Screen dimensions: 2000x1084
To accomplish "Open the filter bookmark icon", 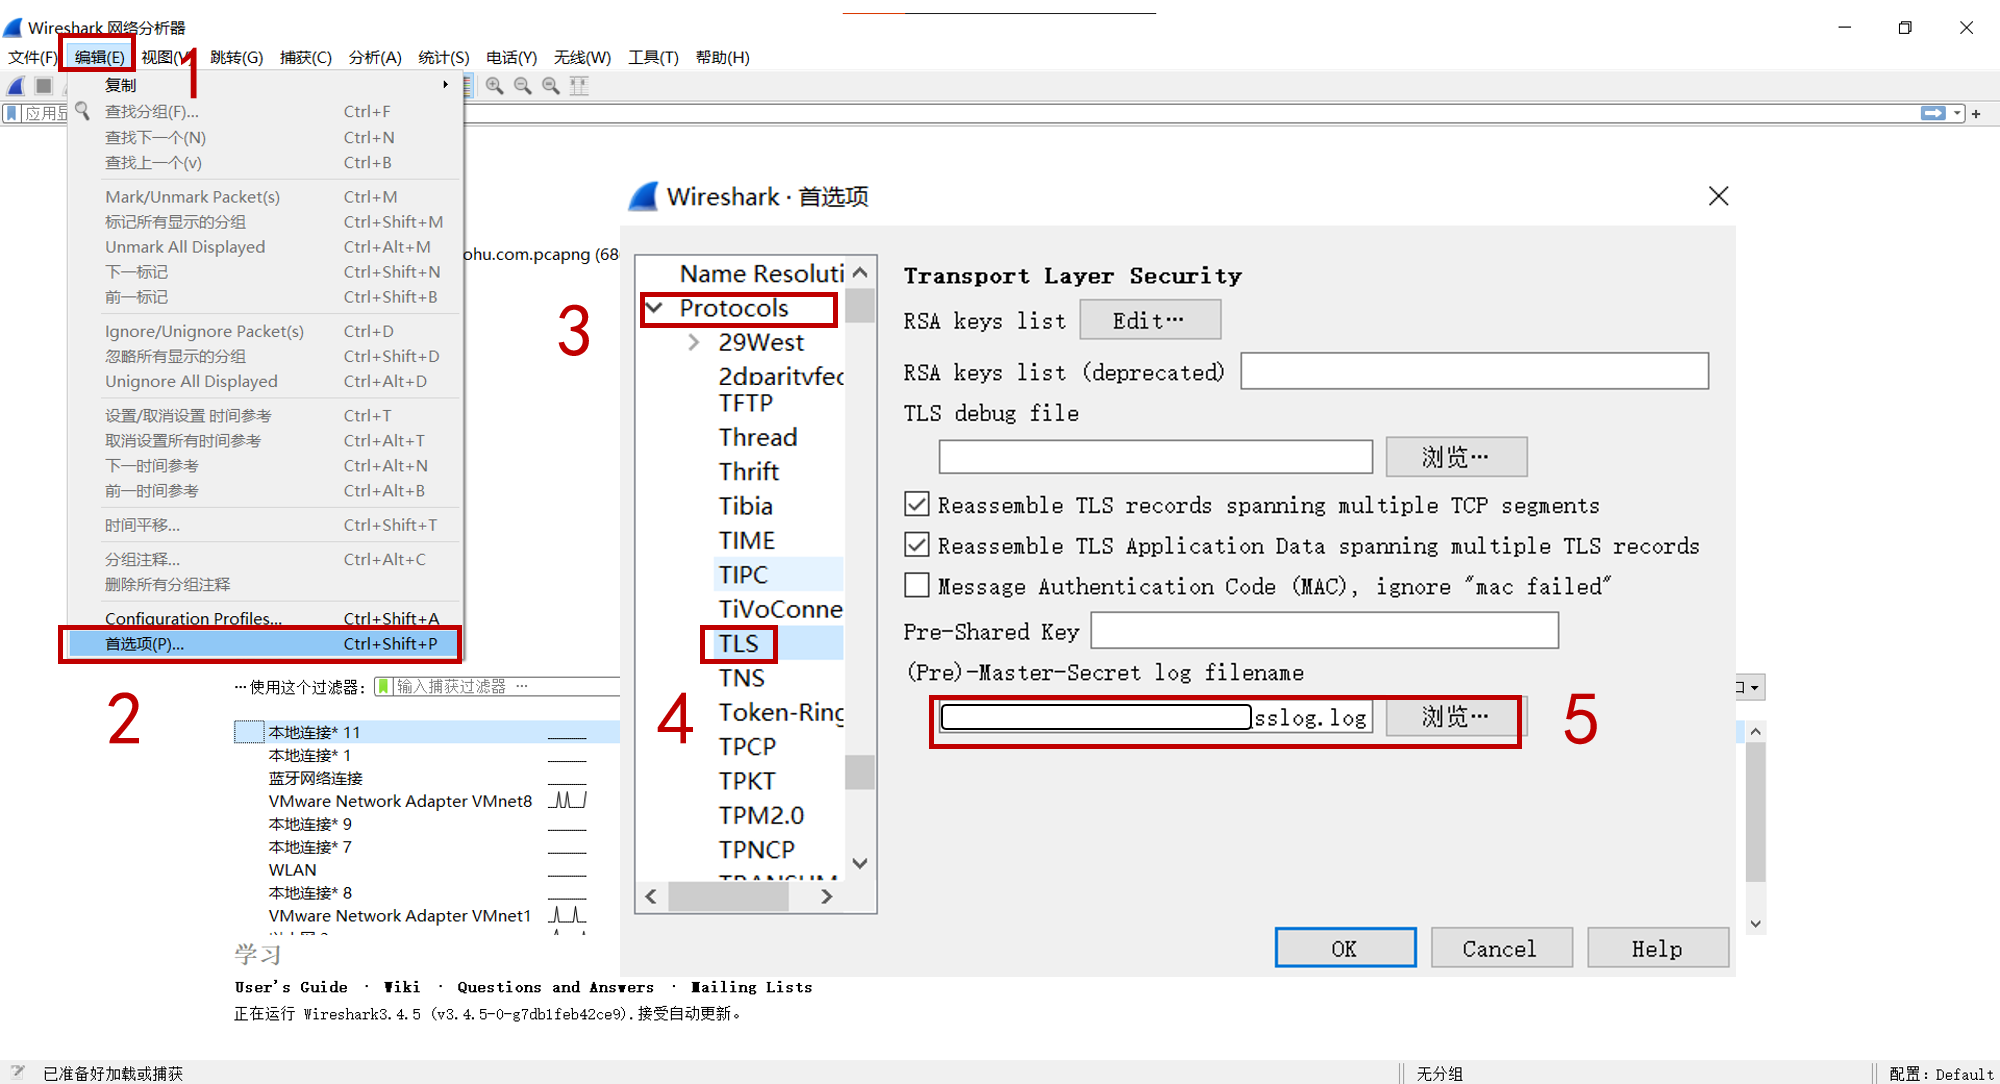I will (13, 113).
